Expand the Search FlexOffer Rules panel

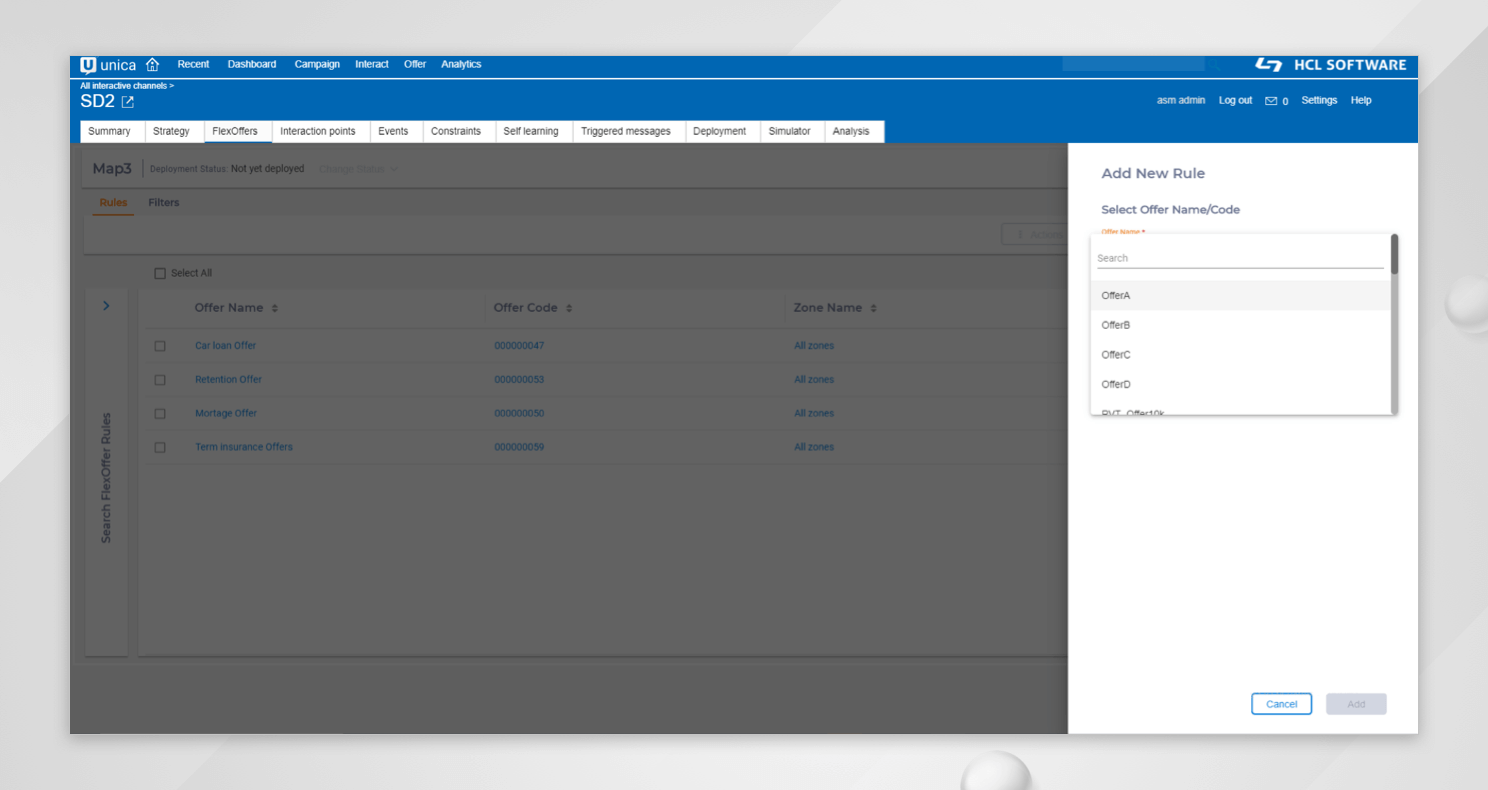click(x=107, y=306)
